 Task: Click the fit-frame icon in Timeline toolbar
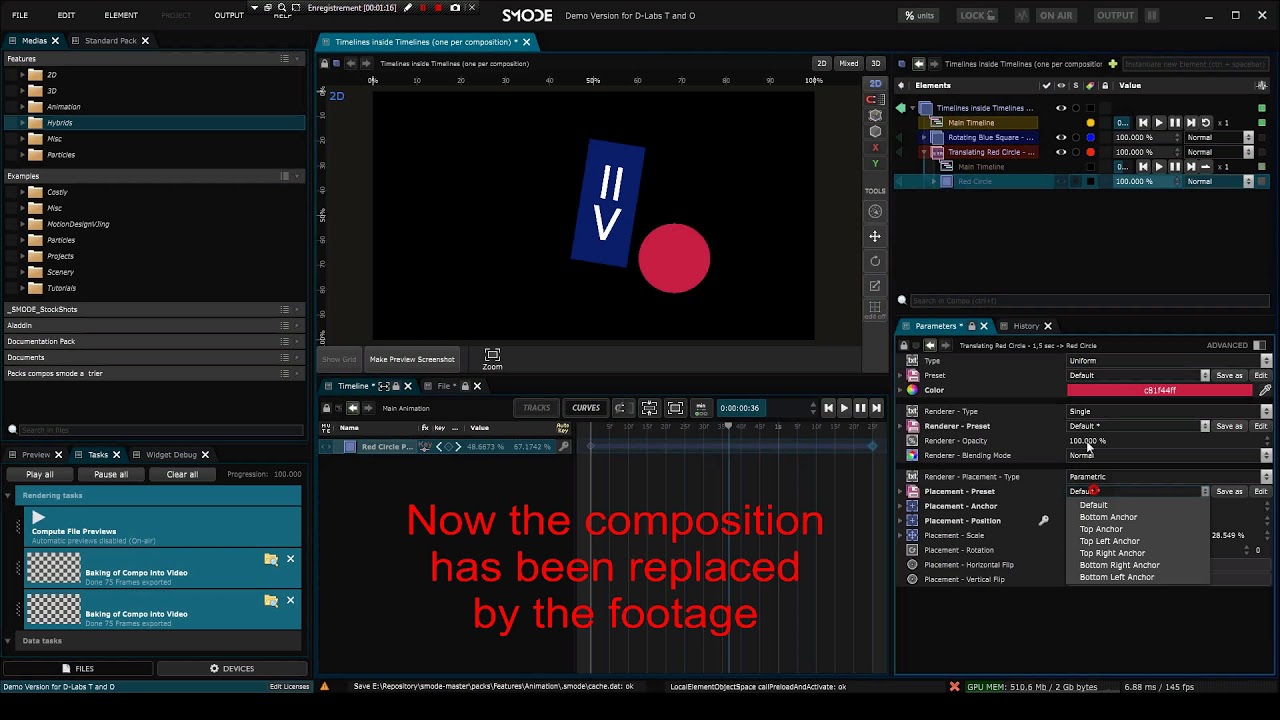(x=675, y=408)
